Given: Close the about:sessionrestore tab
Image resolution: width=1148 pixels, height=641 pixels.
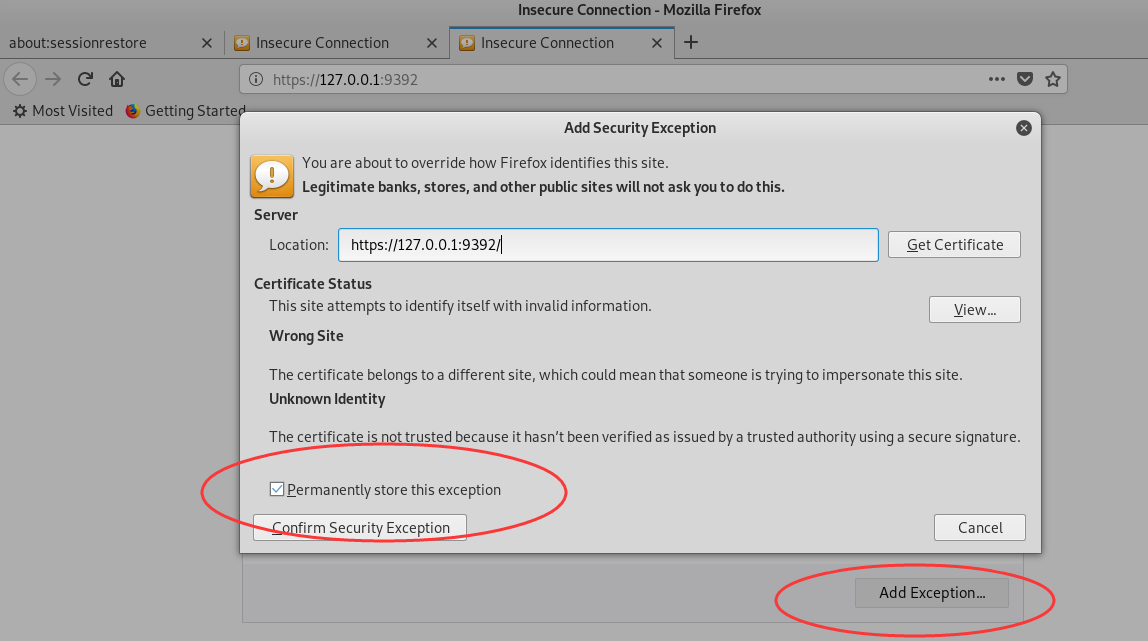Looking at the screenshot, I should tap(206, 43).
